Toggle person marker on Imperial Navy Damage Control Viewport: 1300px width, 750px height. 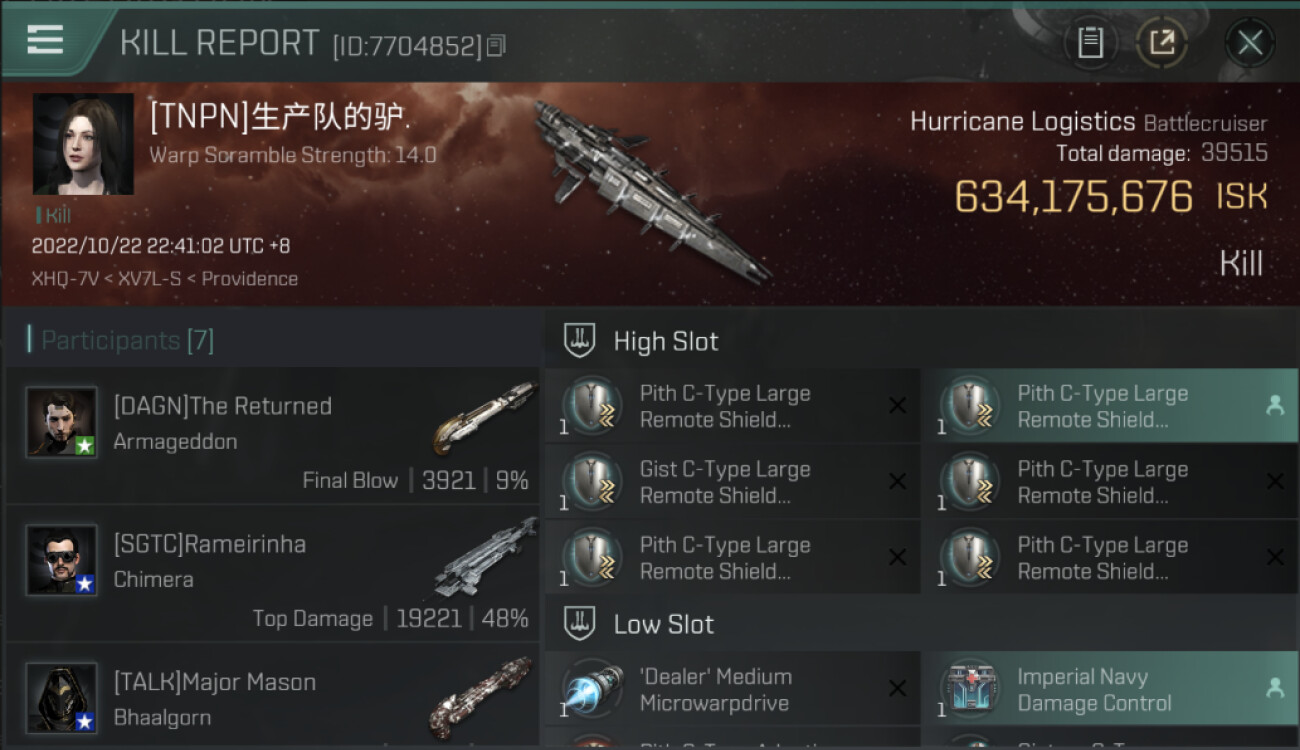click(x=1274, y=688)
